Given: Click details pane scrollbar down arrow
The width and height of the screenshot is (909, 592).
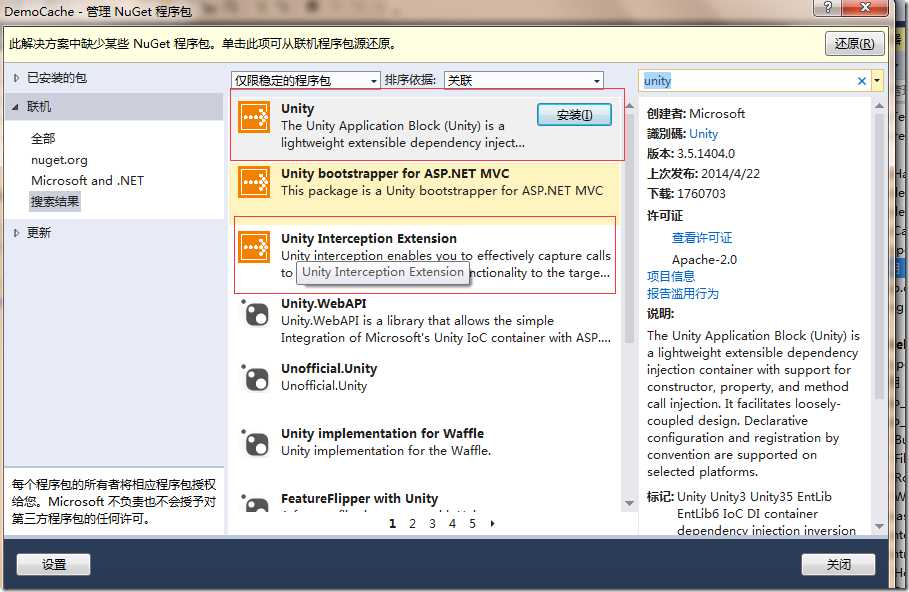Looking at the screenshot, I should tap(879, 526).
